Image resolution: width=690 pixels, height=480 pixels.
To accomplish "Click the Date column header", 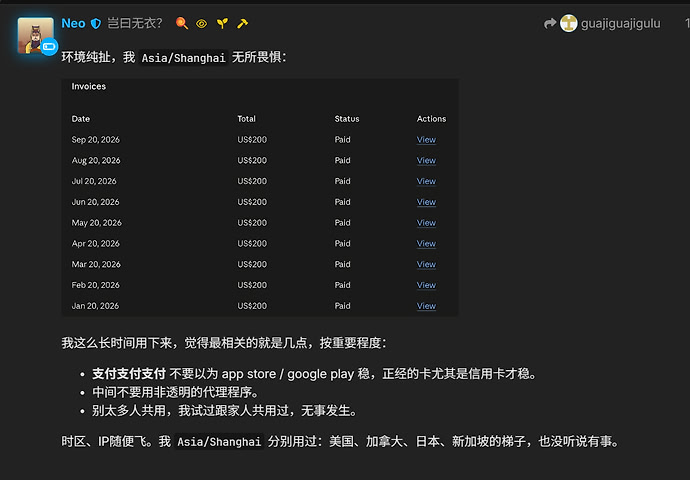I will pos(81,119).
